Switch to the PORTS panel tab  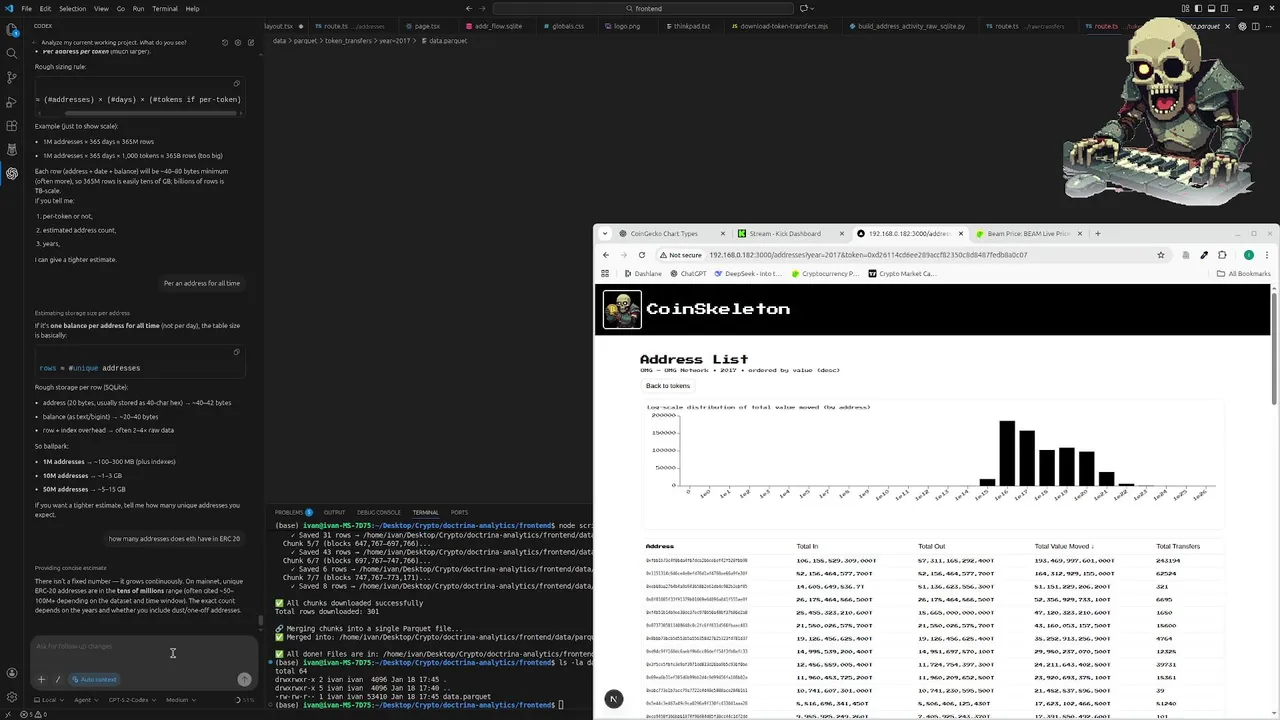coord(459,513)
